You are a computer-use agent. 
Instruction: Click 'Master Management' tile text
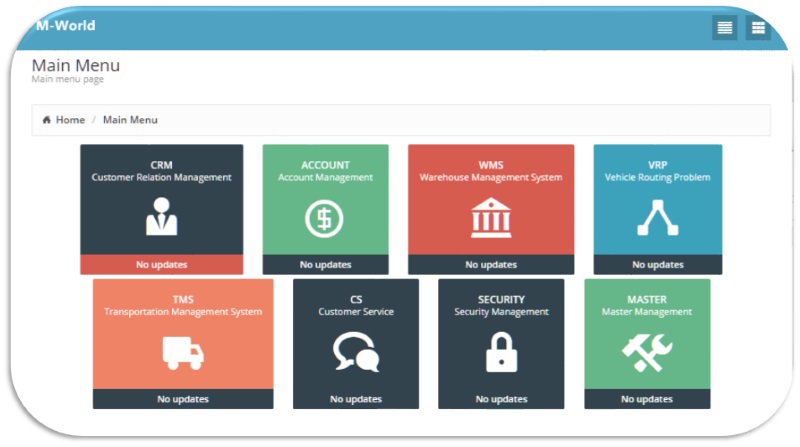click(647, 312)
